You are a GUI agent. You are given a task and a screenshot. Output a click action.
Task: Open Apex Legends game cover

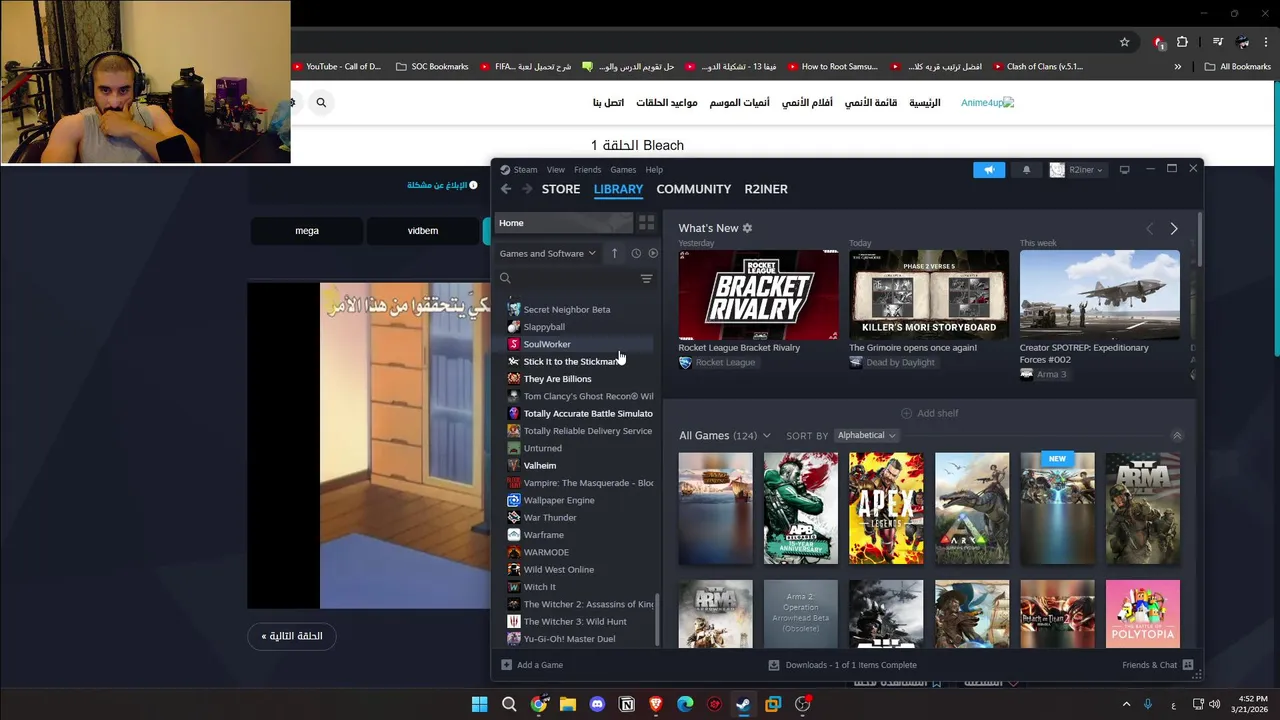[886, 508]
